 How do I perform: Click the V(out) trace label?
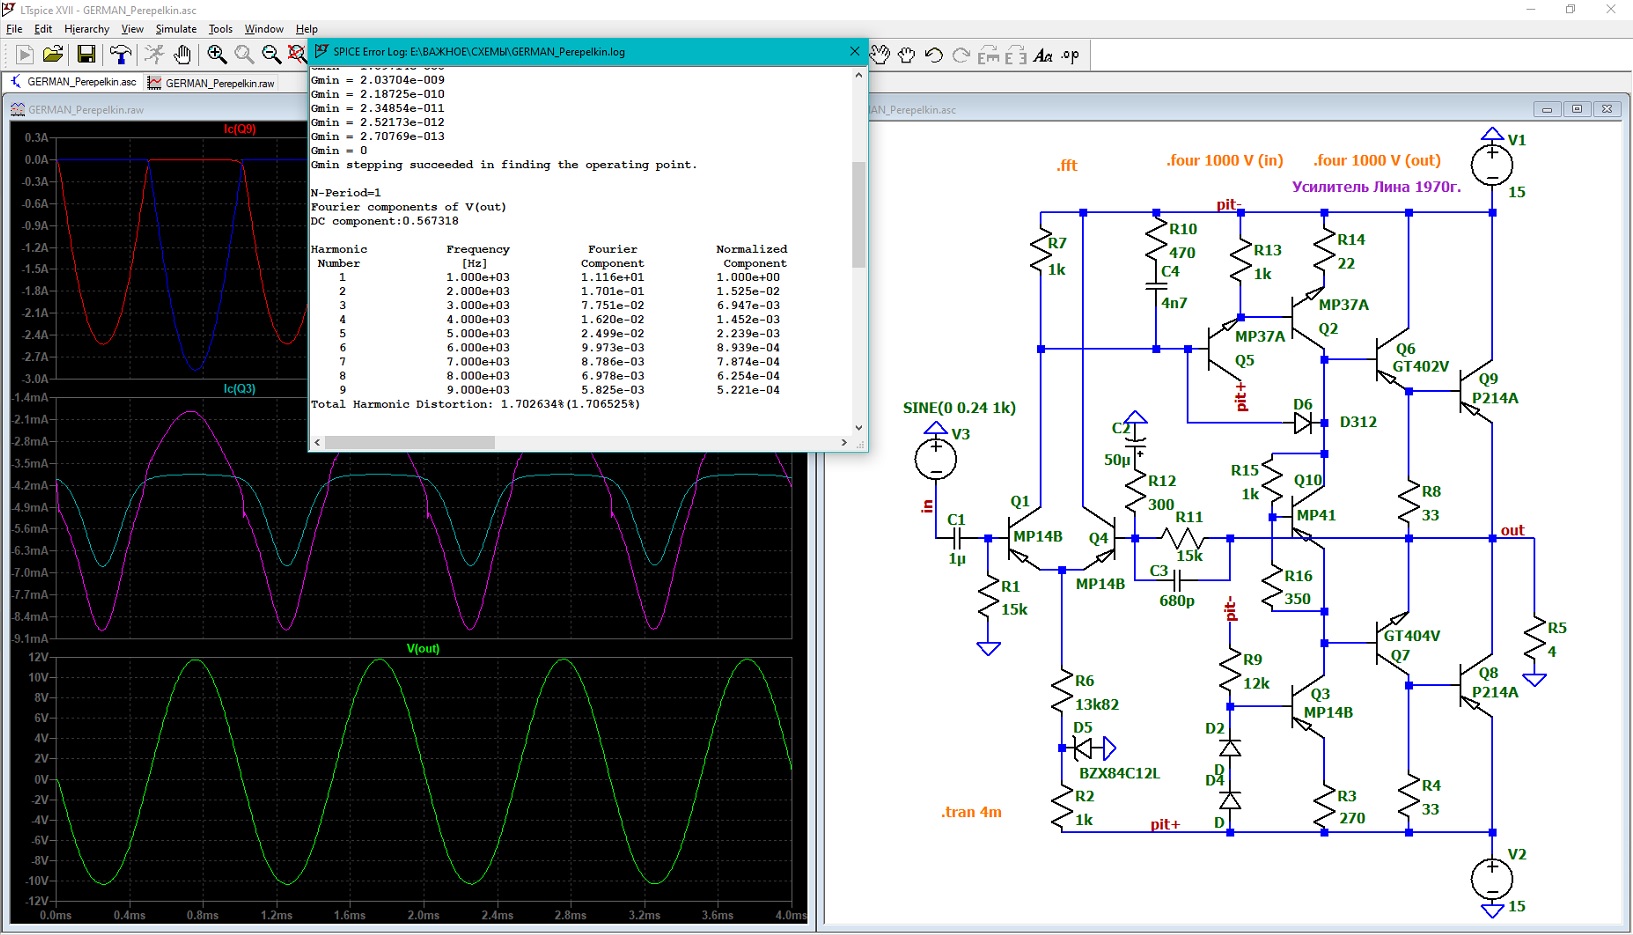[x=423, y=648]
